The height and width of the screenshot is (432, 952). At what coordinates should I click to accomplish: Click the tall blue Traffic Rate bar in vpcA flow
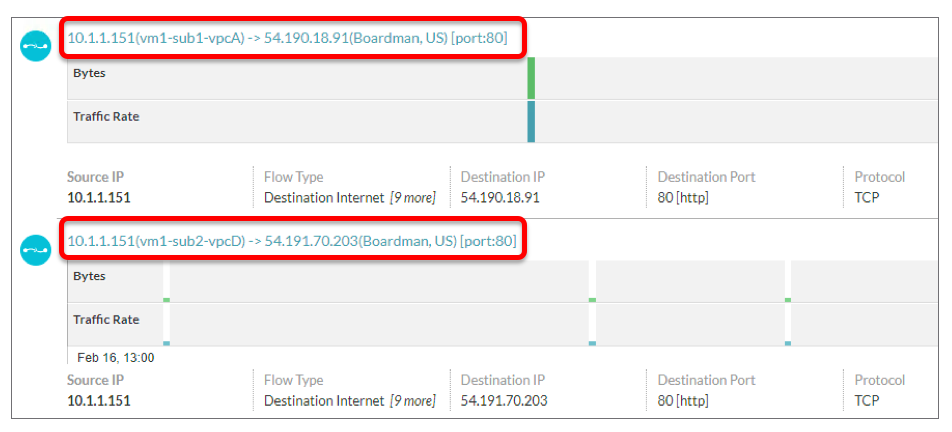[x=531, y=121]
